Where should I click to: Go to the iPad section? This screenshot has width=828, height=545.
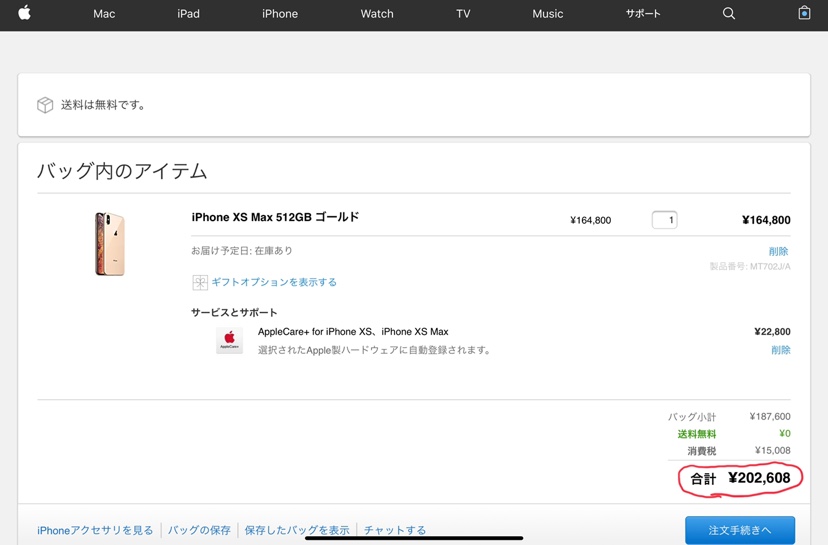188,14
